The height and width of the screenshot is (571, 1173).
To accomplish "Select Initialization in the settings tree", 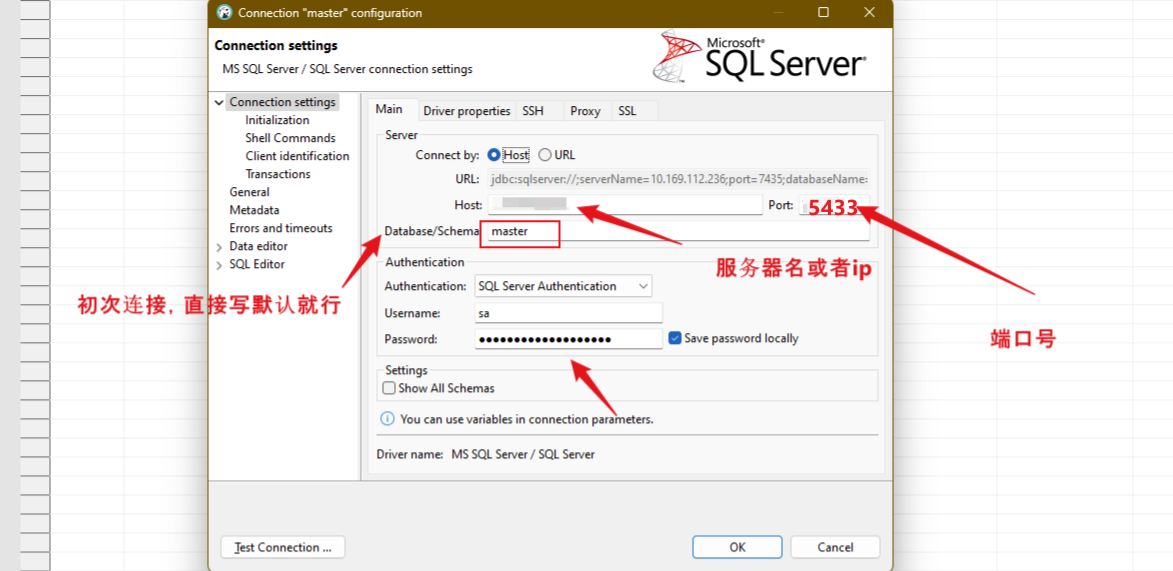I will tap(277, 120).
